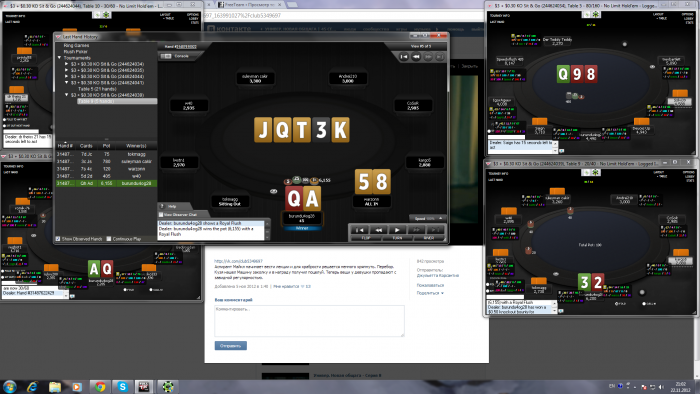Click the blue submit comment button
700x394 pixels.
tap(230, 346)
